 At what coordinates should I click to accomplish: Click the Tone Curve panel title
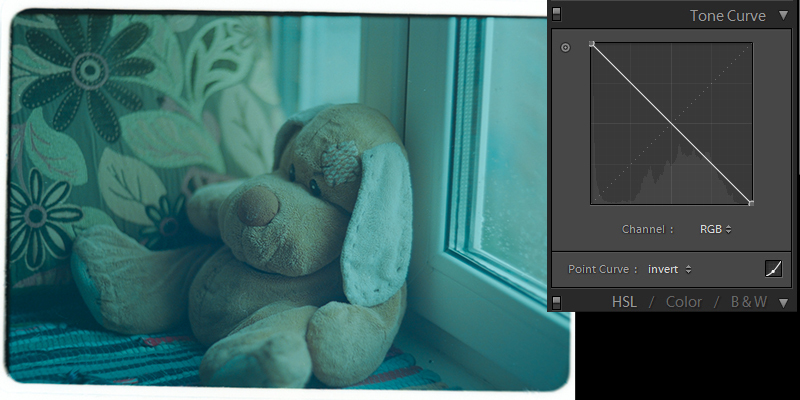coord(728,16)
